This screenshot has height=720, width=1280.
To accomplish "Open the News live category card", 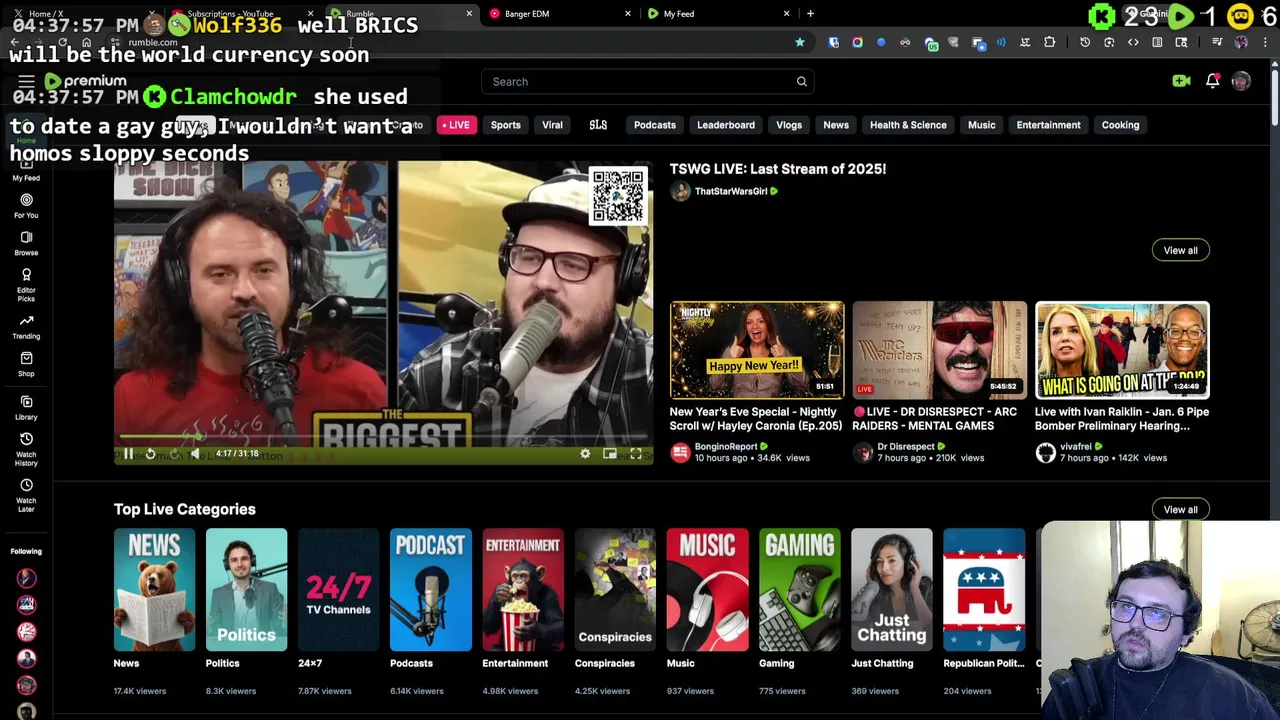I will pyautogui.click(x=154, y=590).
